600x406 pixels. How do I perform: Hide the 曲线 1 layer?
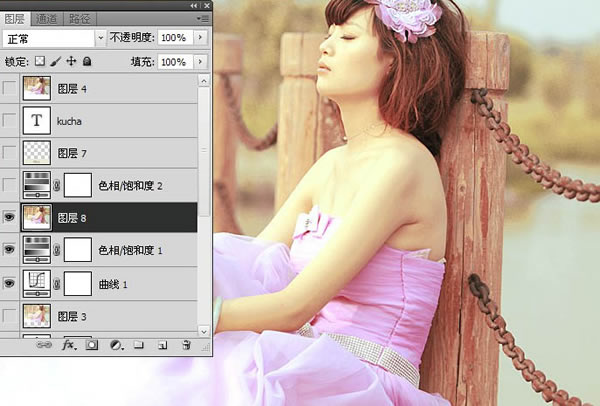pos(9,283)
